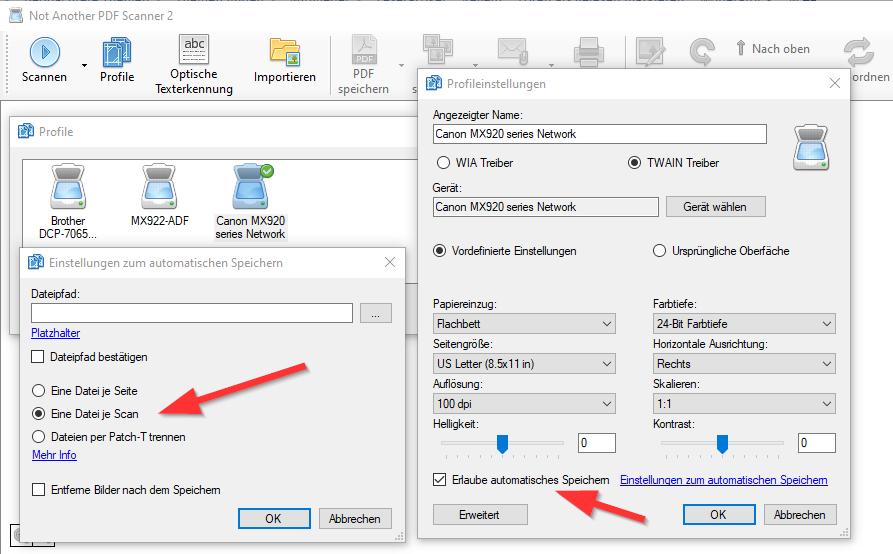Select Canon MX920 series Network profile
Image resolution: width=893 pixels, height=554 pixels.
coord(250,202)
